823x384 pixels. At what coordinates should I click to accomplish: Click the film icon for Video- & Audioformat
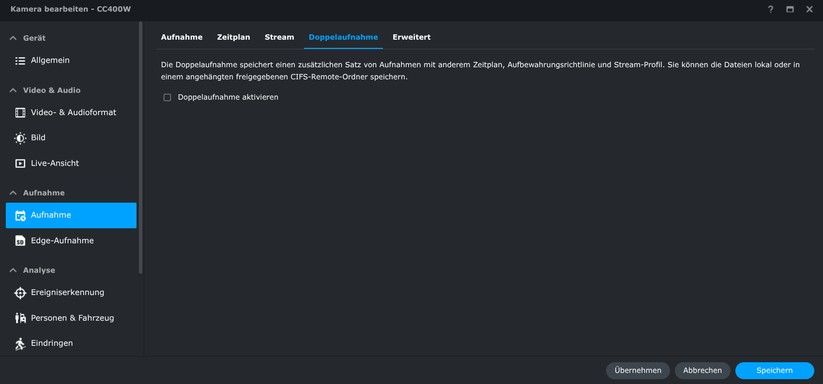20,112
